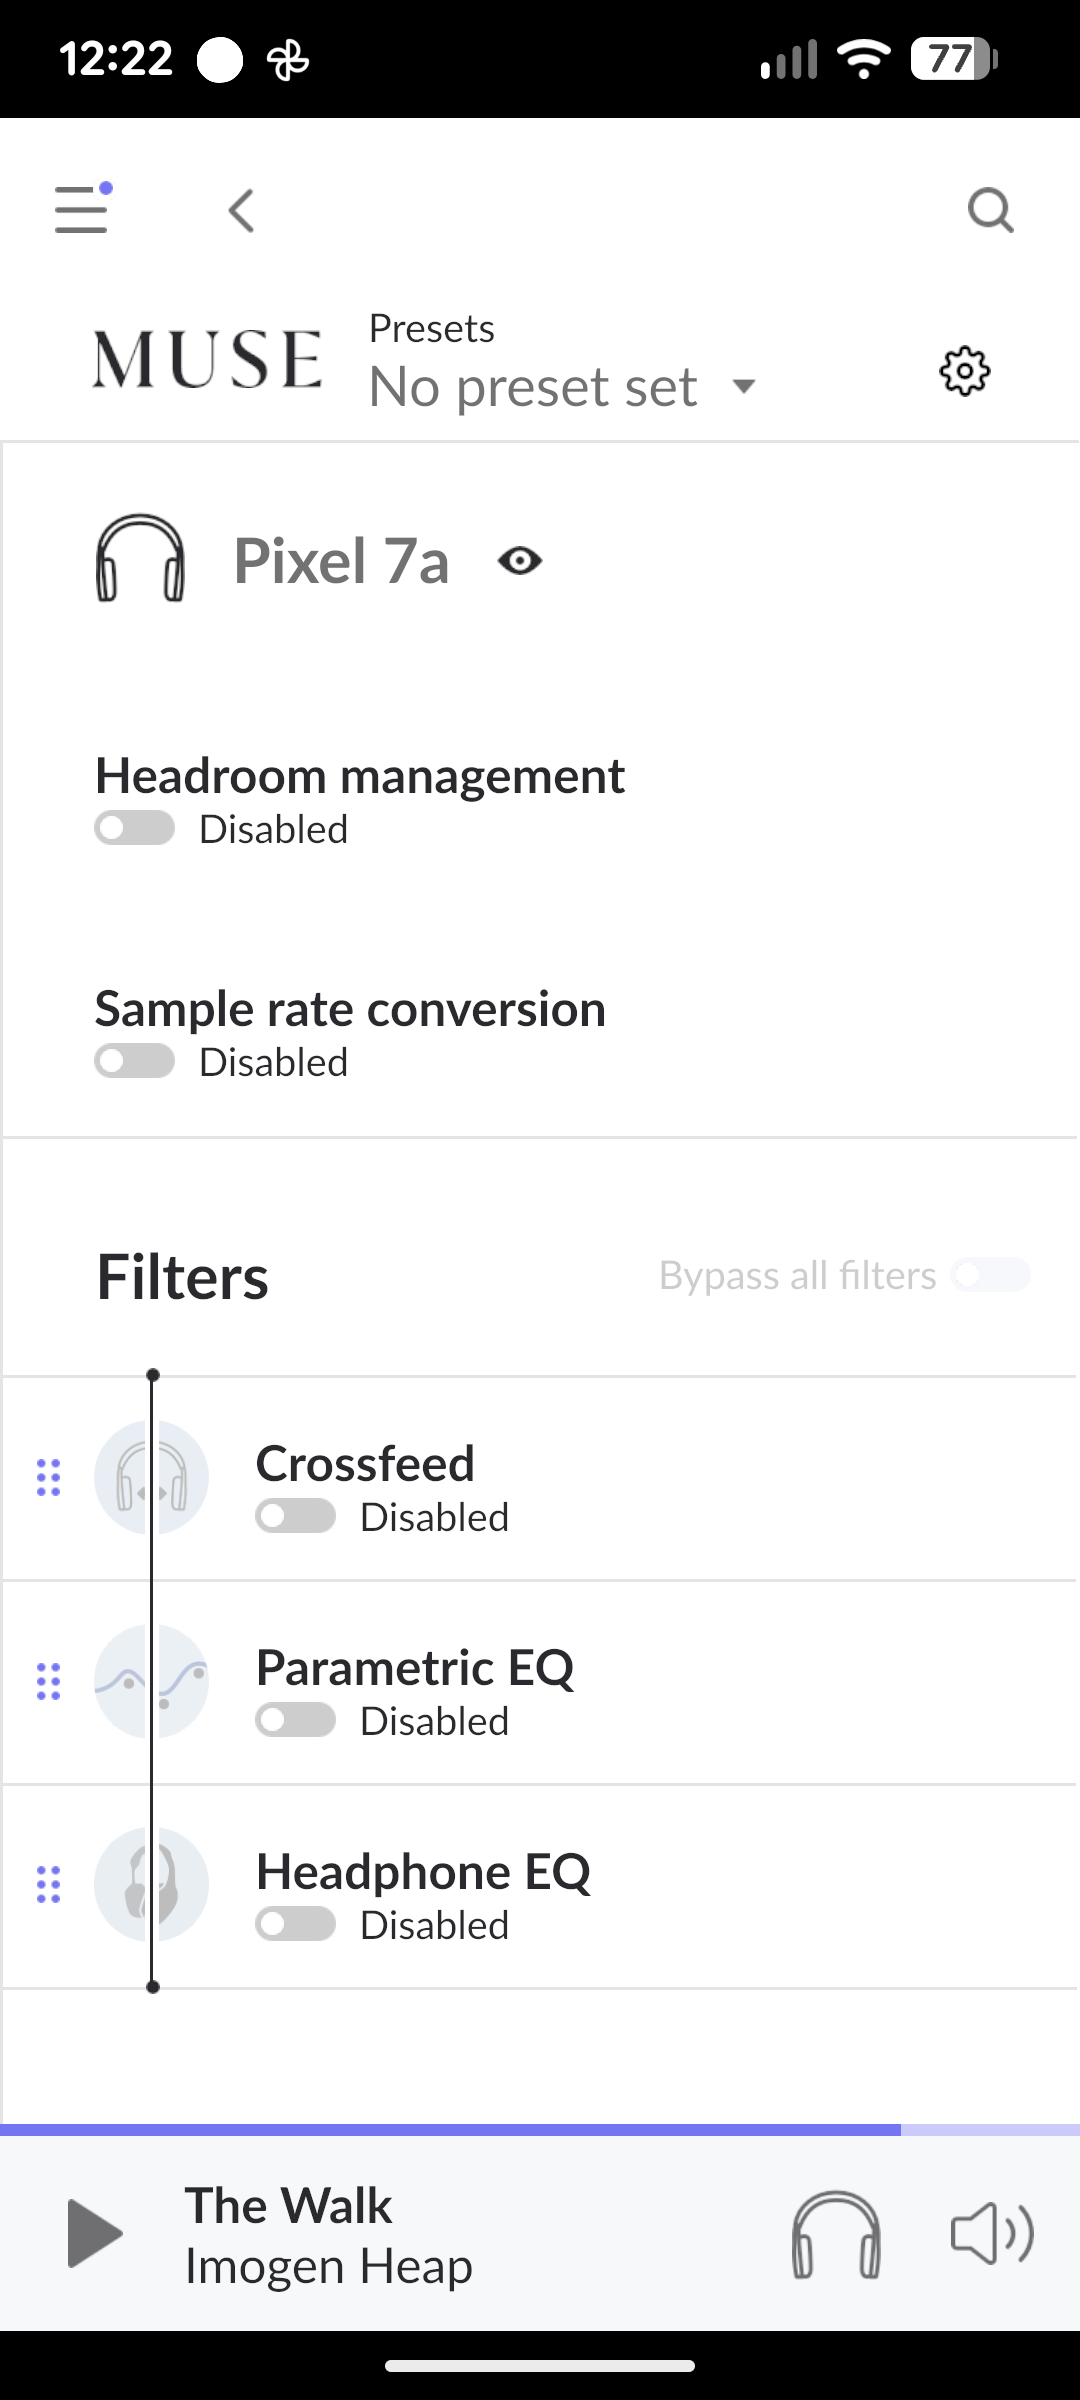
Task: Open MUSE settings gear icon
Action: pos(965,372)
